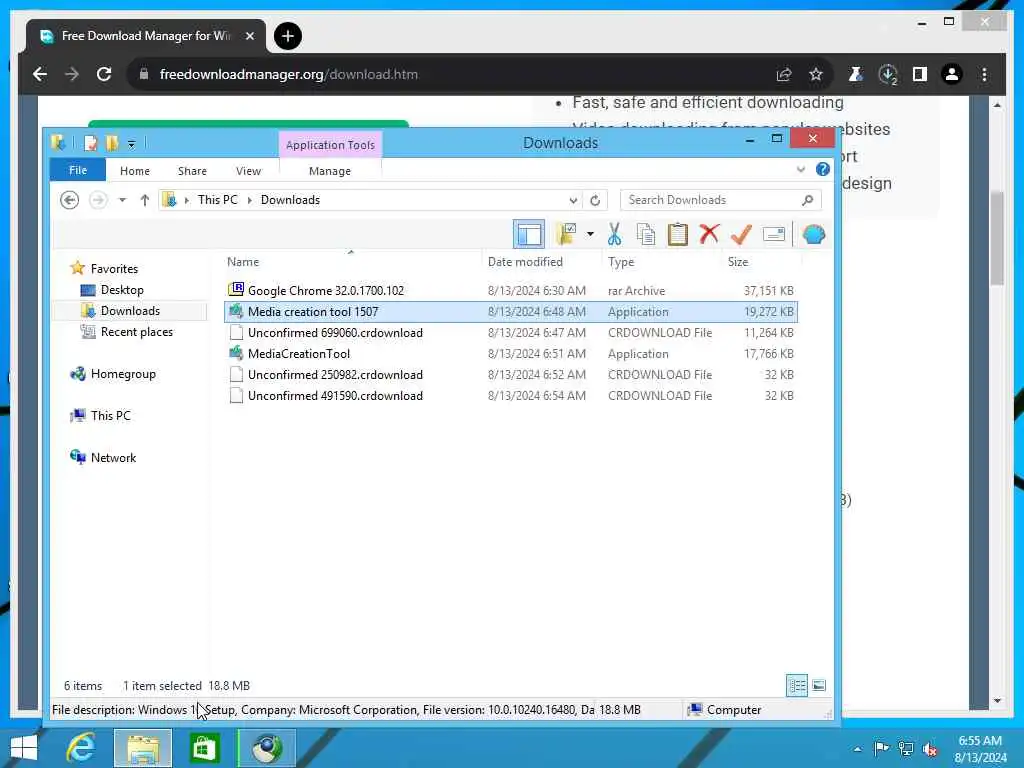Image resolution: width=1024 pixels, height=768 pixels.
Task: Click the Rename icon in Explorer toolbar
Action: pos(774,234)
